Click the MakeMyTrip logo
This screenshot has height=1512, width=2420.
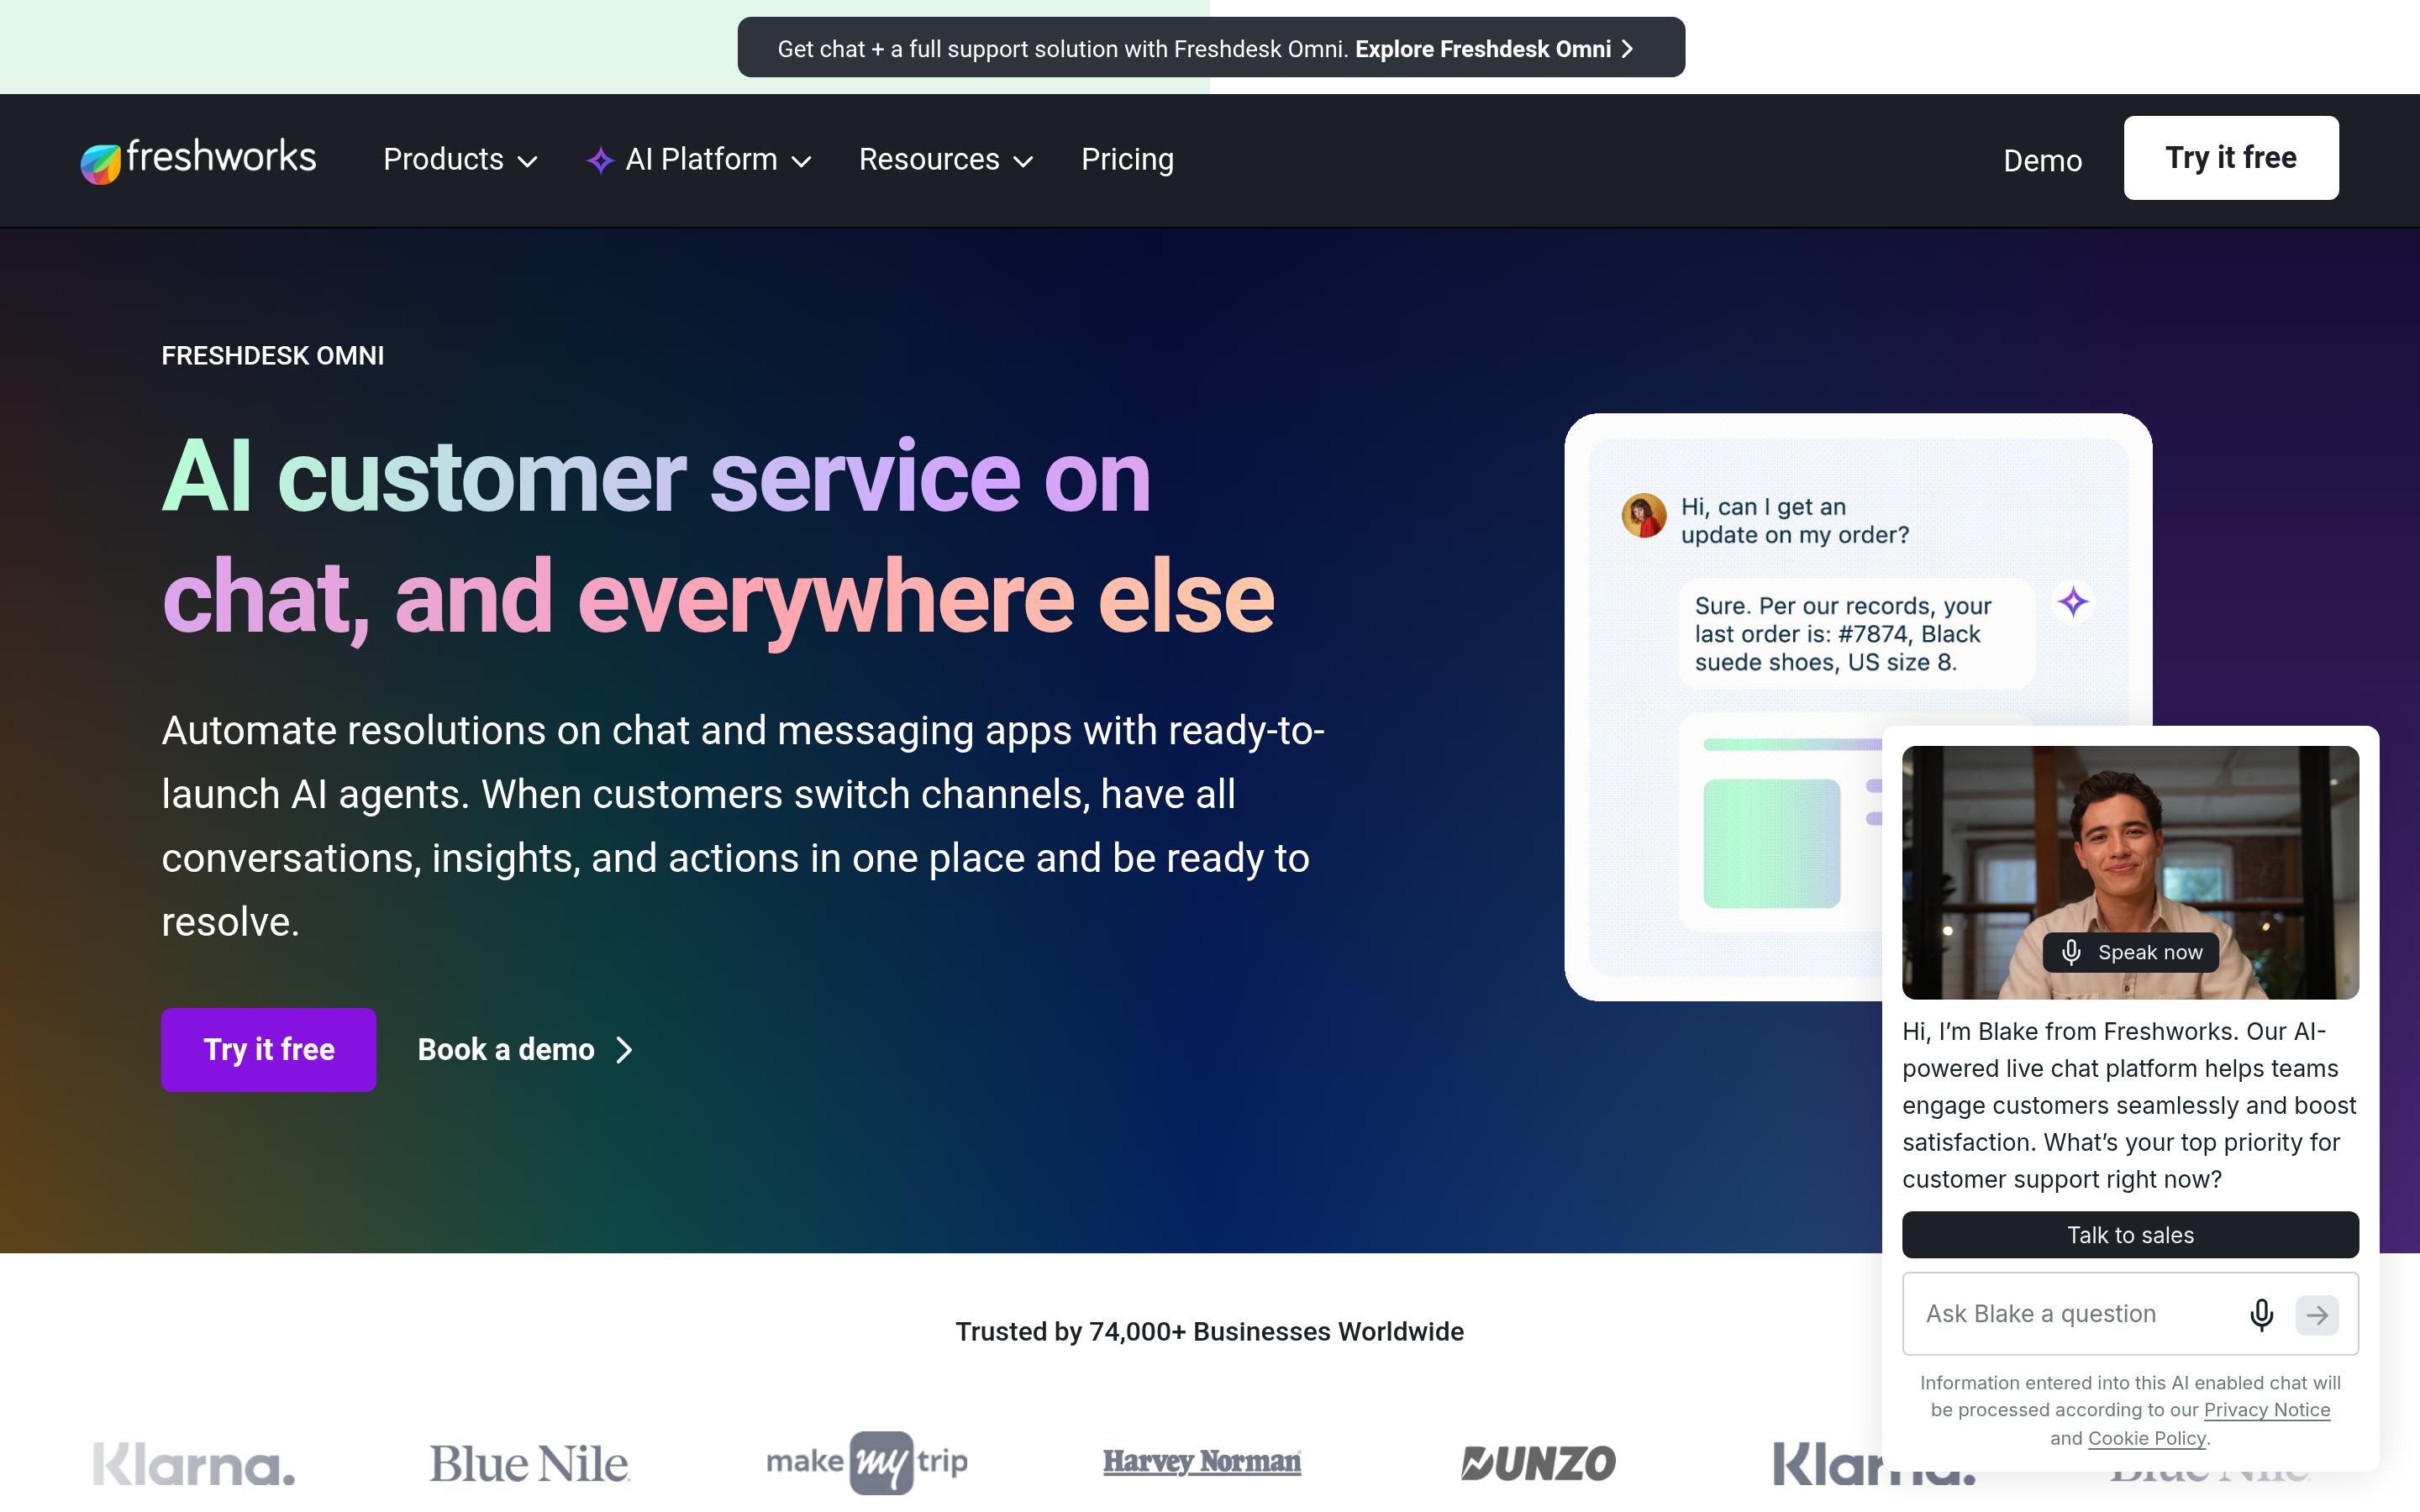coord(867,1463)
